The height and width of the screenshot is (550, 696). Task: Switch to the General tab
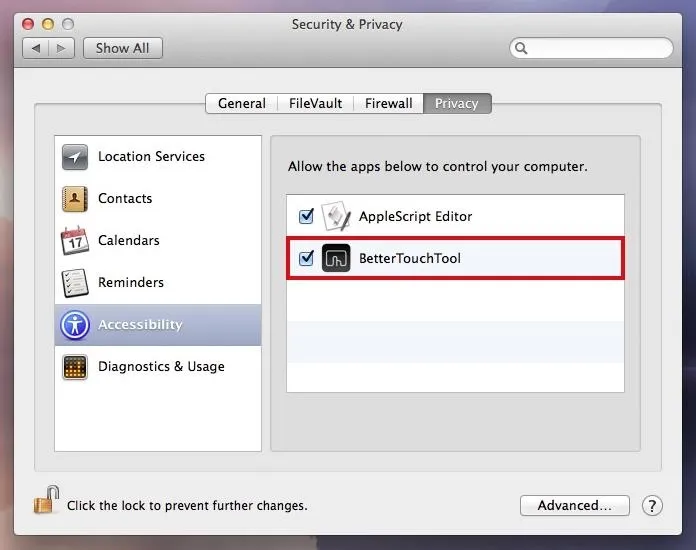[242, 103]
